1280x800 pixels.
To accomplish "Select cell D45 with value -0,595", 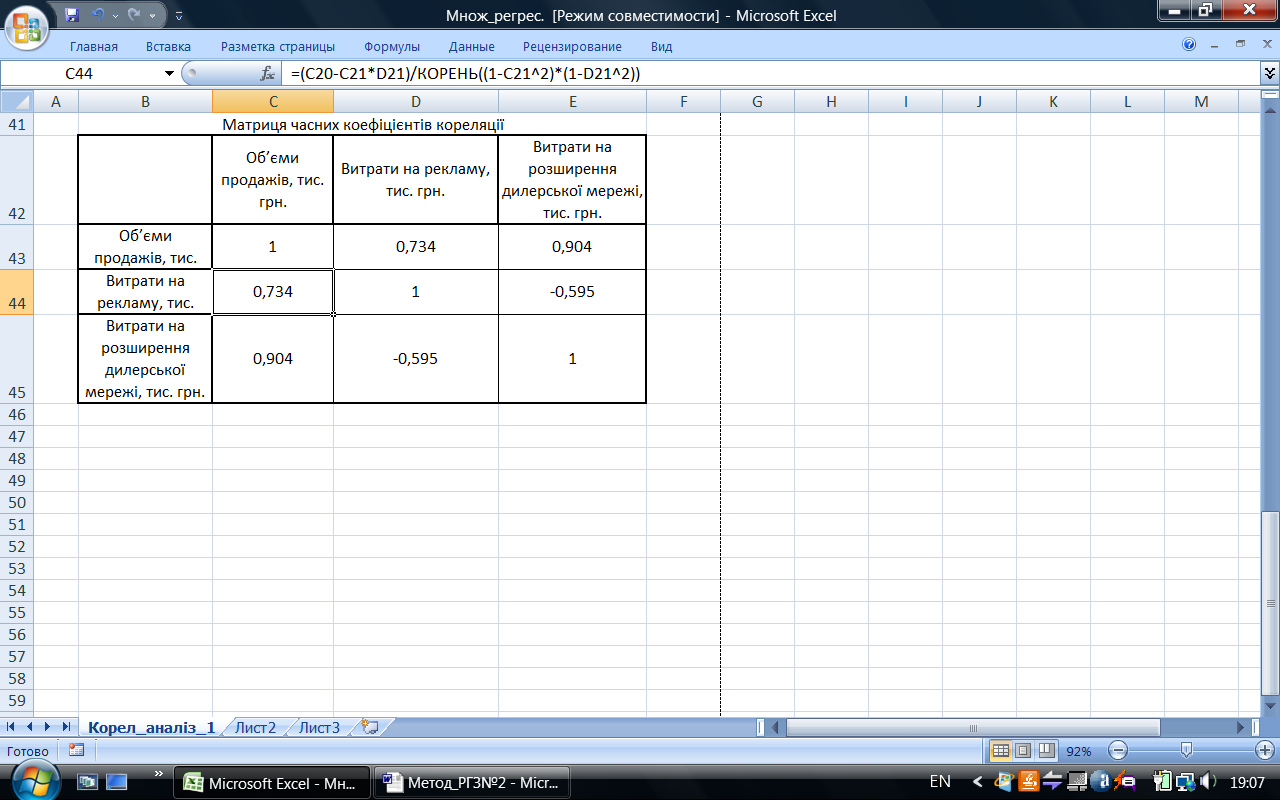I will point(415,359).
